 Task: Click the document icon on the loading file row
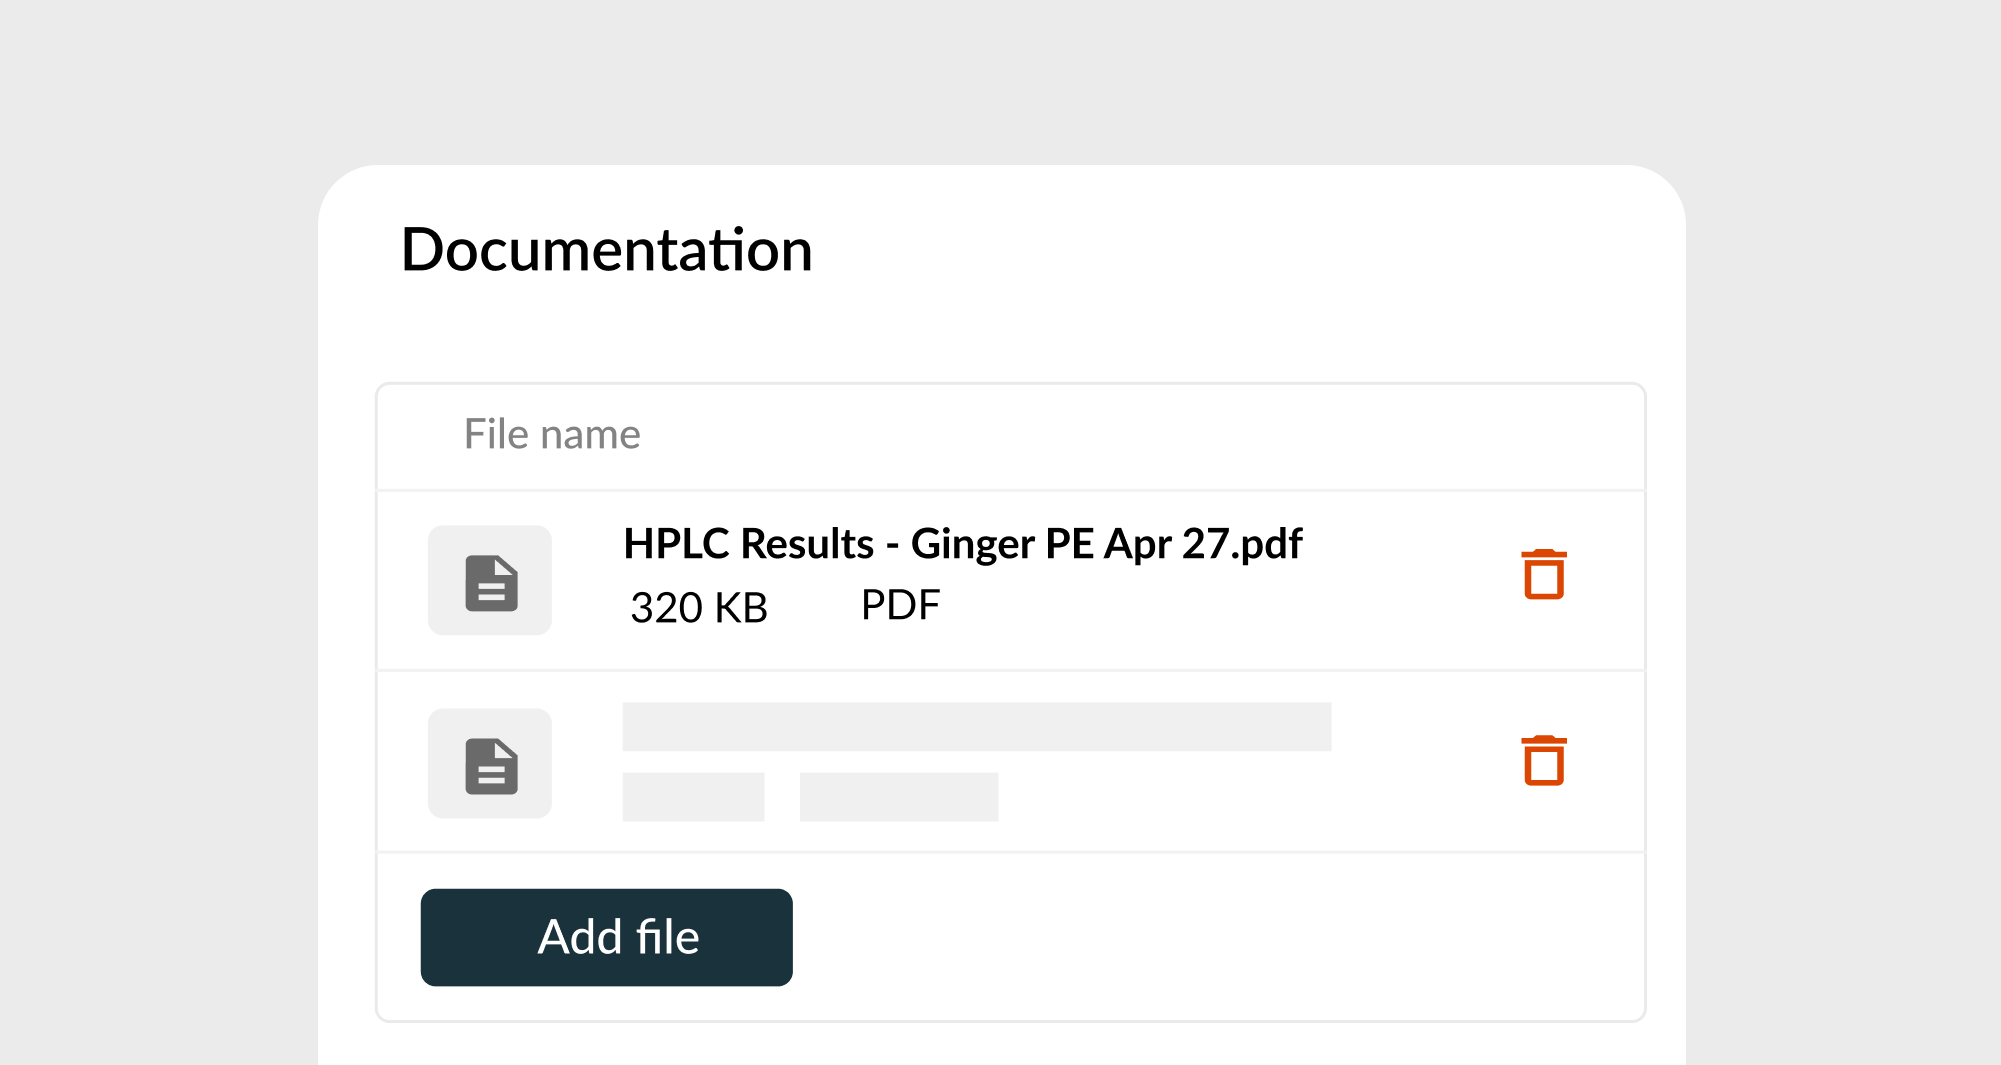coord(489,764)
